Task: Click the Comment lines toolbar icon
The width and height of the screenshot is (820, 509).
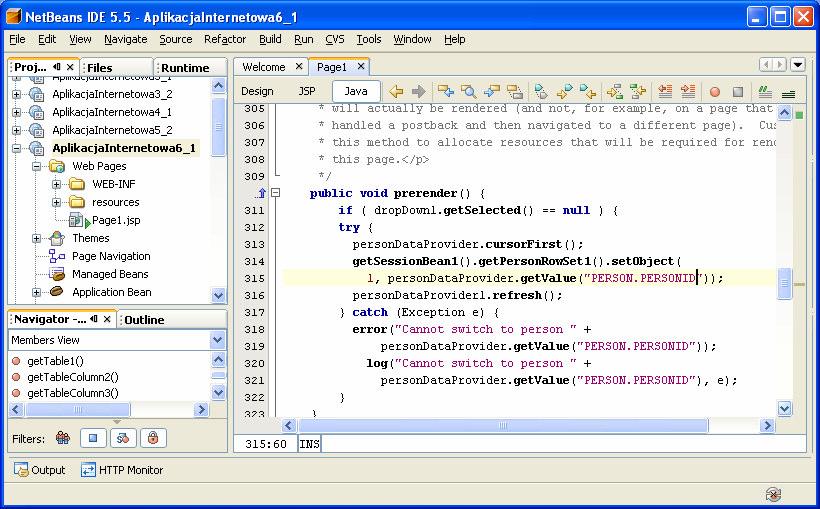Action: (x=765, y=92)
